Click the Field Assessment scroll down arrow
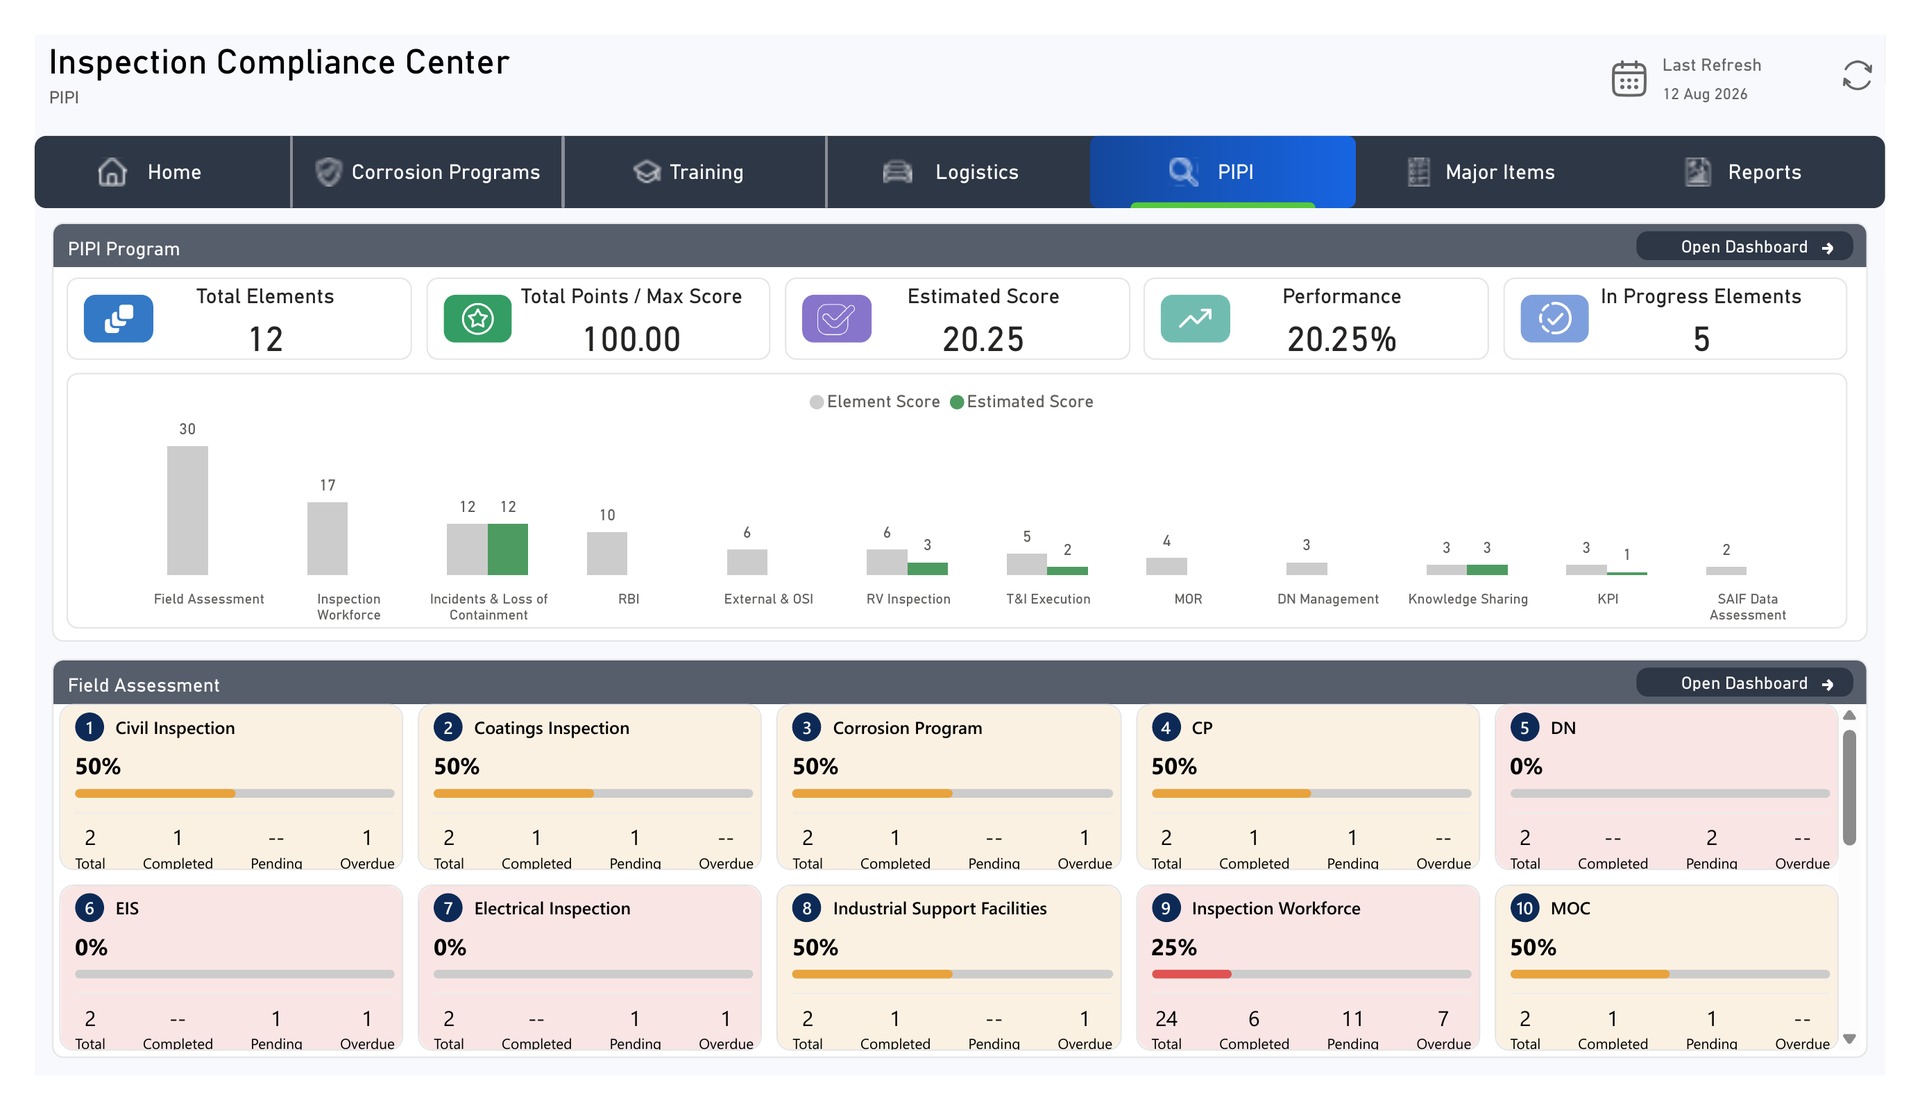Image resolution: width=1920 pixels, height=1110 pixels. click(x=1849, y=1039)
